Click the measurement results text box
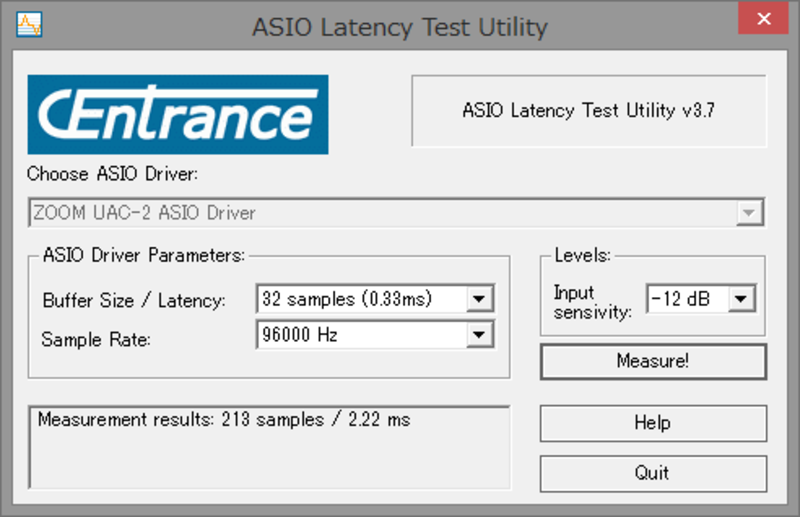 269,447
